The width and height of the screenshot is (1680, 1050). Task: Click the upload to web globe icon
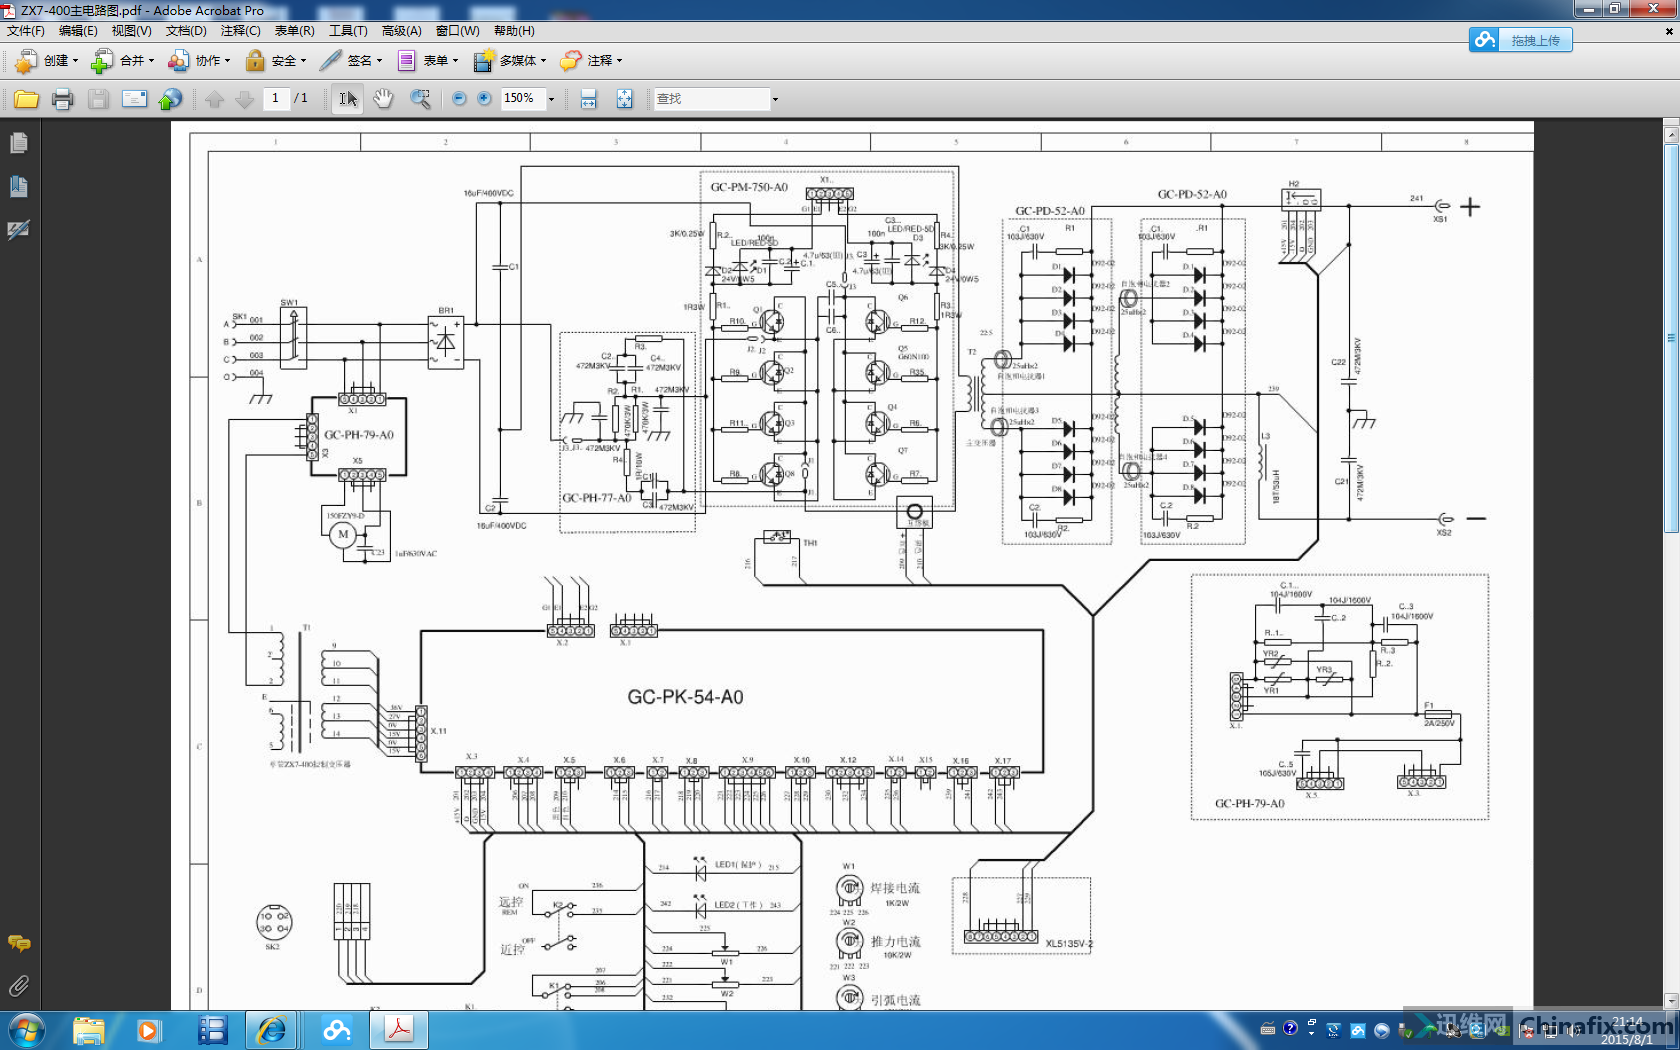point(171,99)
